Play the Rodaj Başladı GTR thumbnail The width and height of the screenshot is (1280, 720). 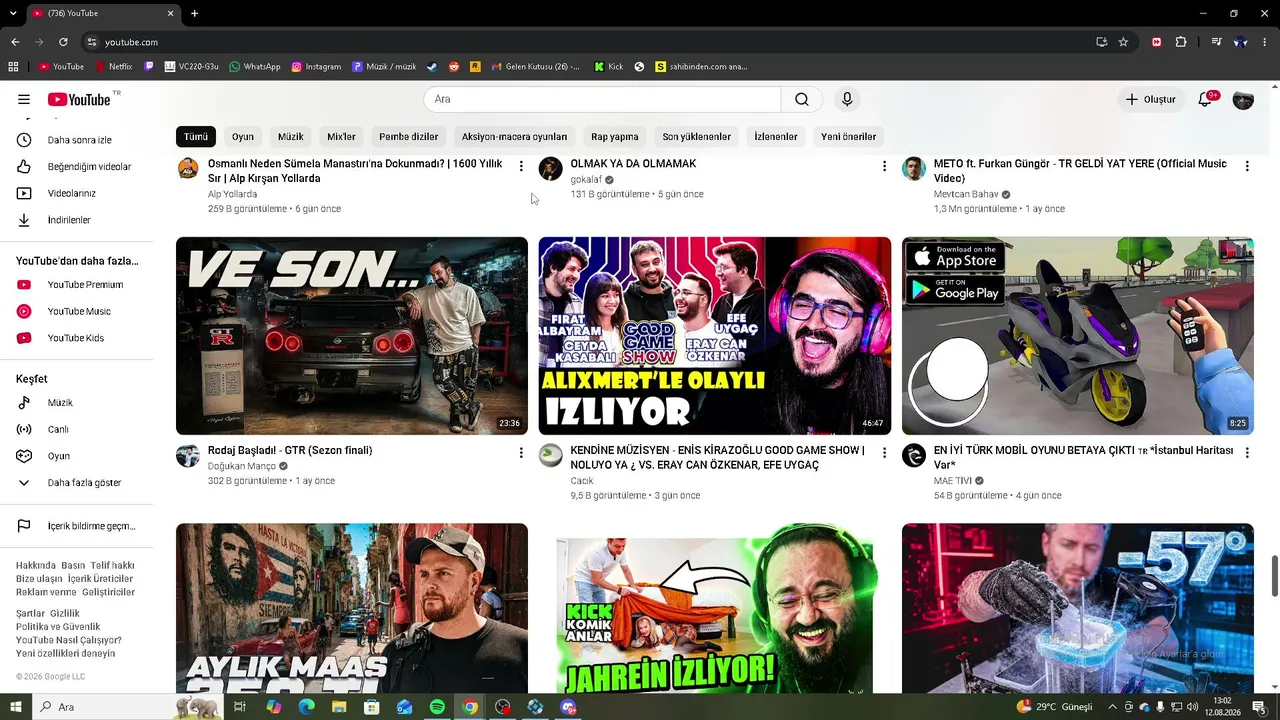coord(352,336)
